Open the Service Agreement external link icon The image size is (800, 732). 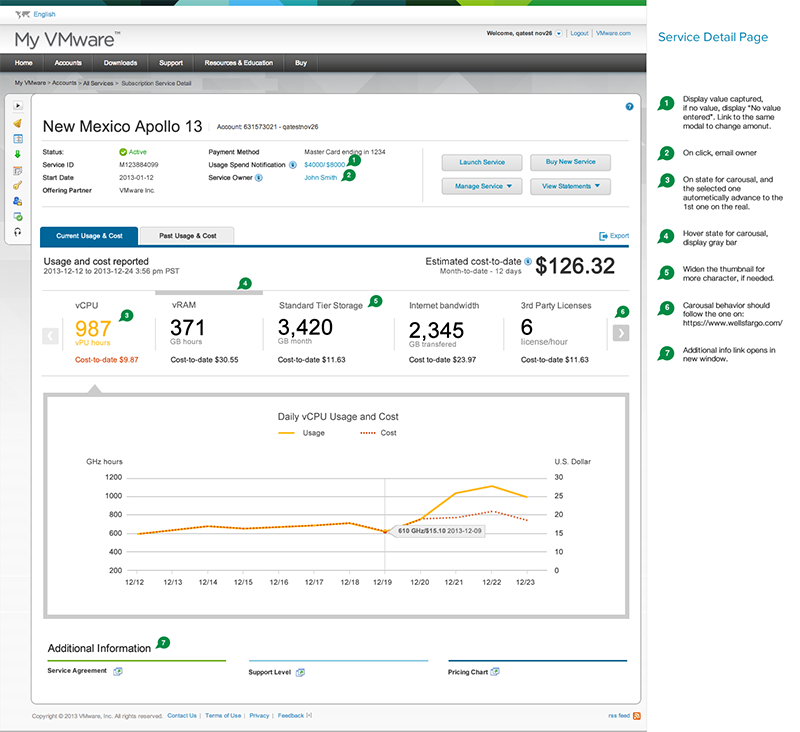117,671
